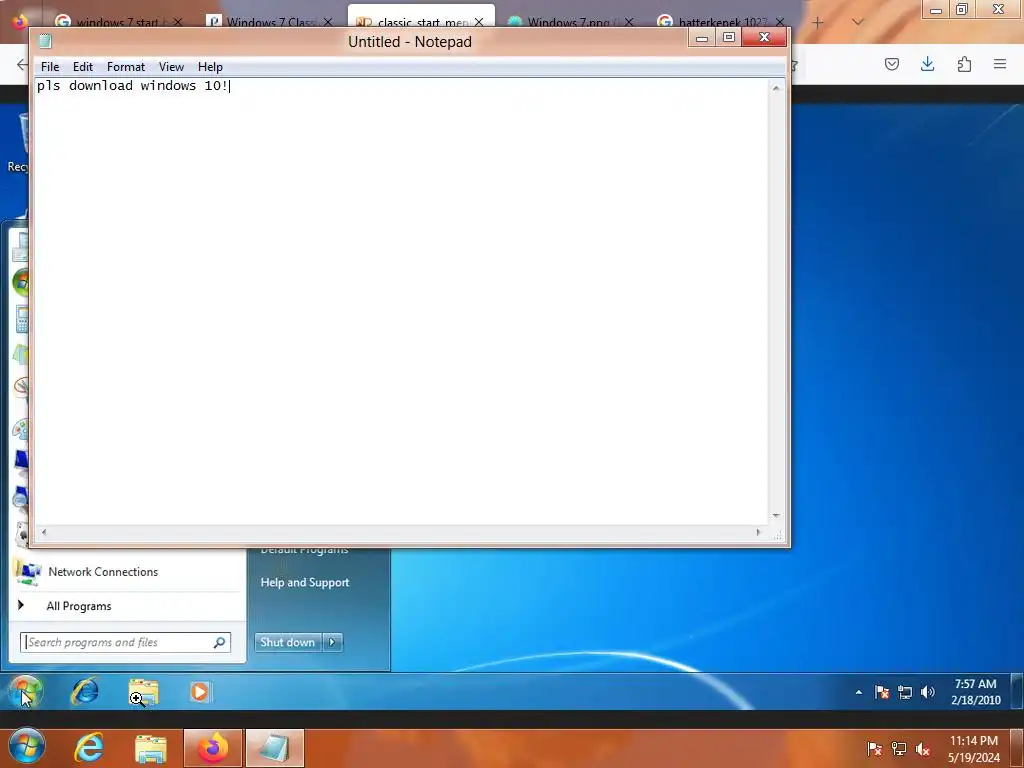The height and width of the screenshot is (768, 1024).
Task: Expand the Shut down options arrow
Action: [332, 643]
